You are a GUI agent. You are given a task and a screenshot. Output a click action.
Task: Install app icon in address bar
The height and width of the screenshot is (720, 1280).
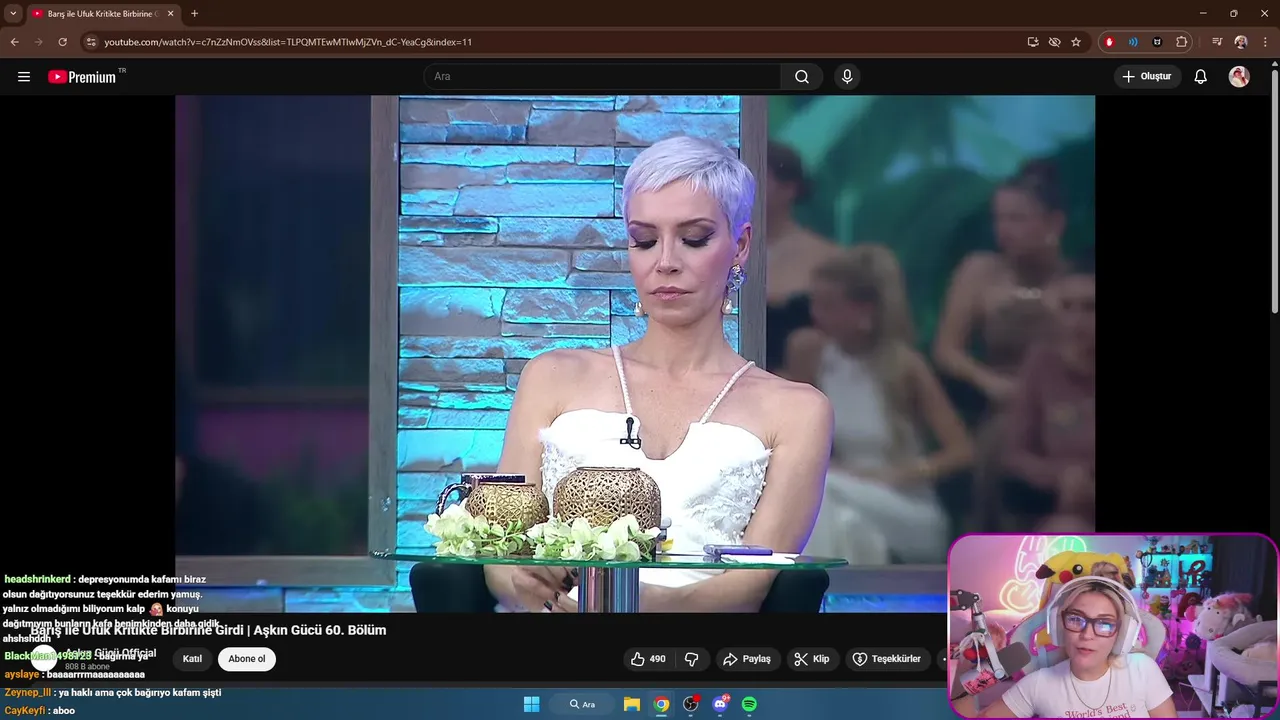point(1033,42)
